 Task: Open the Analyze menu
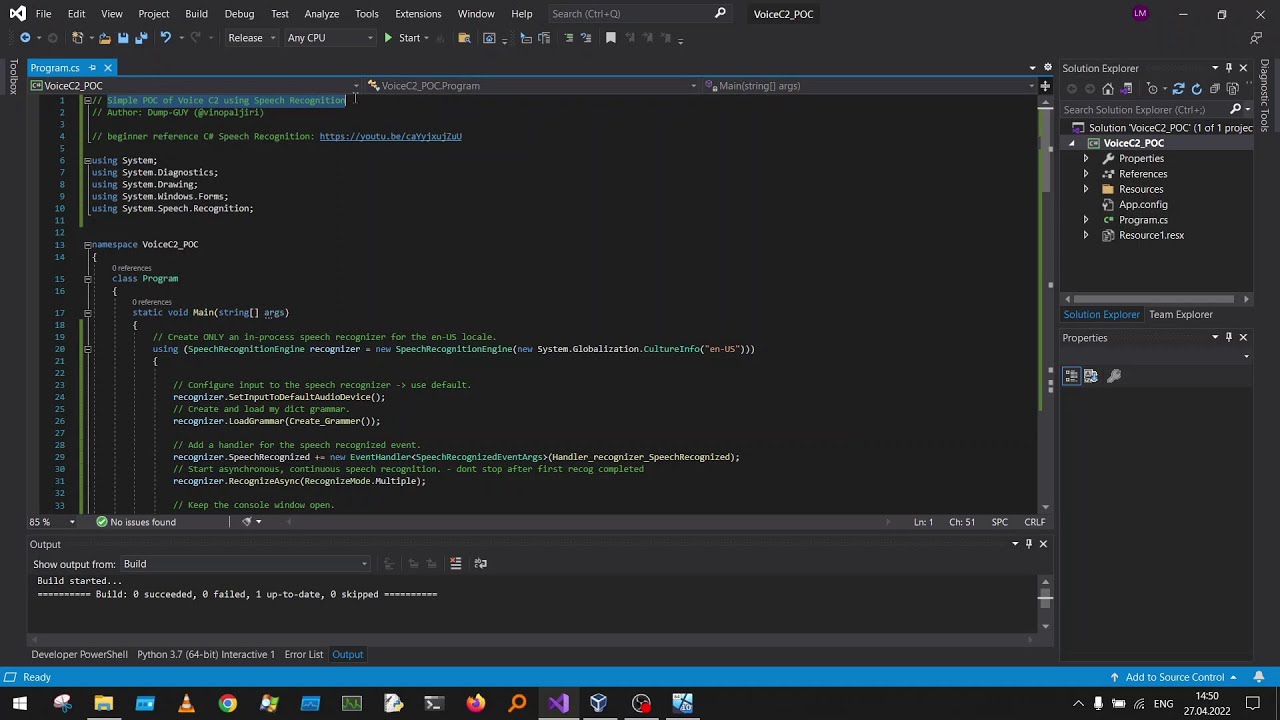(x=322, y=14)
